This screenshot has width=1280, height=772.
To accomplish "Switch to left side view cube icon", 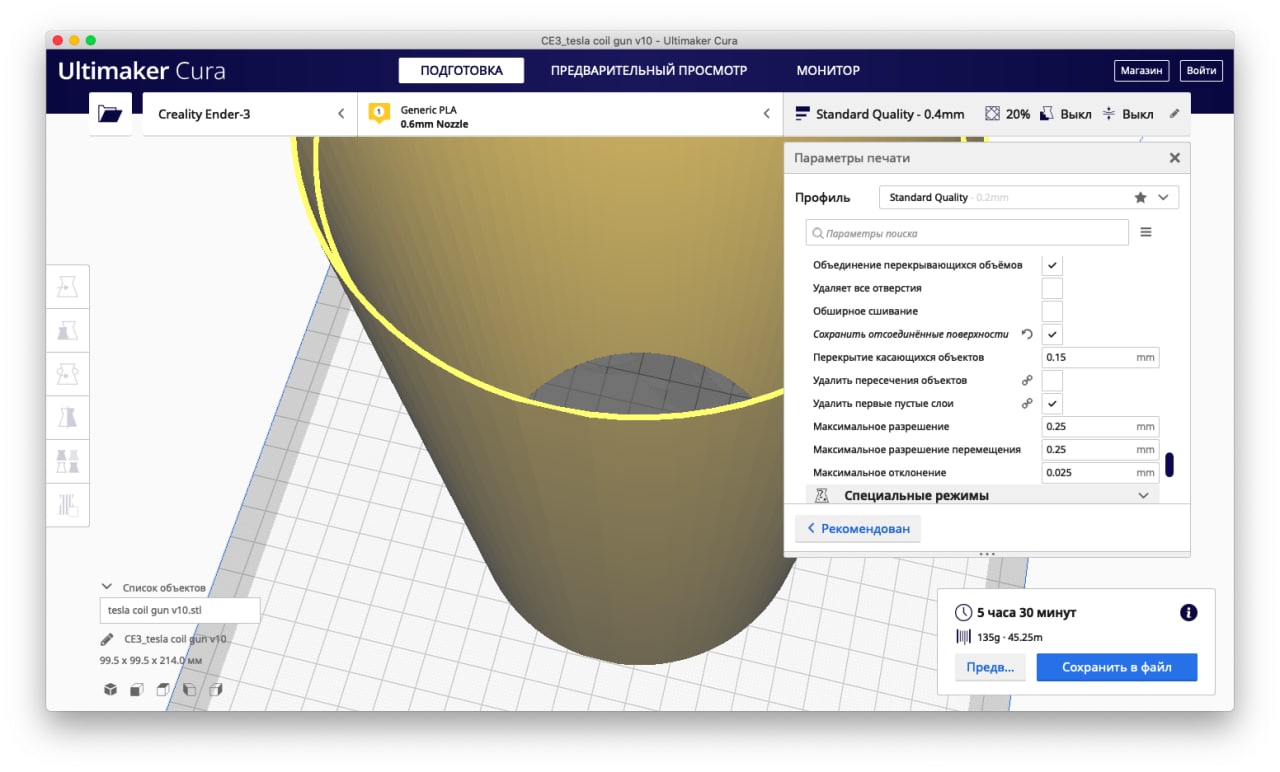I will click(x=188, y=690).
